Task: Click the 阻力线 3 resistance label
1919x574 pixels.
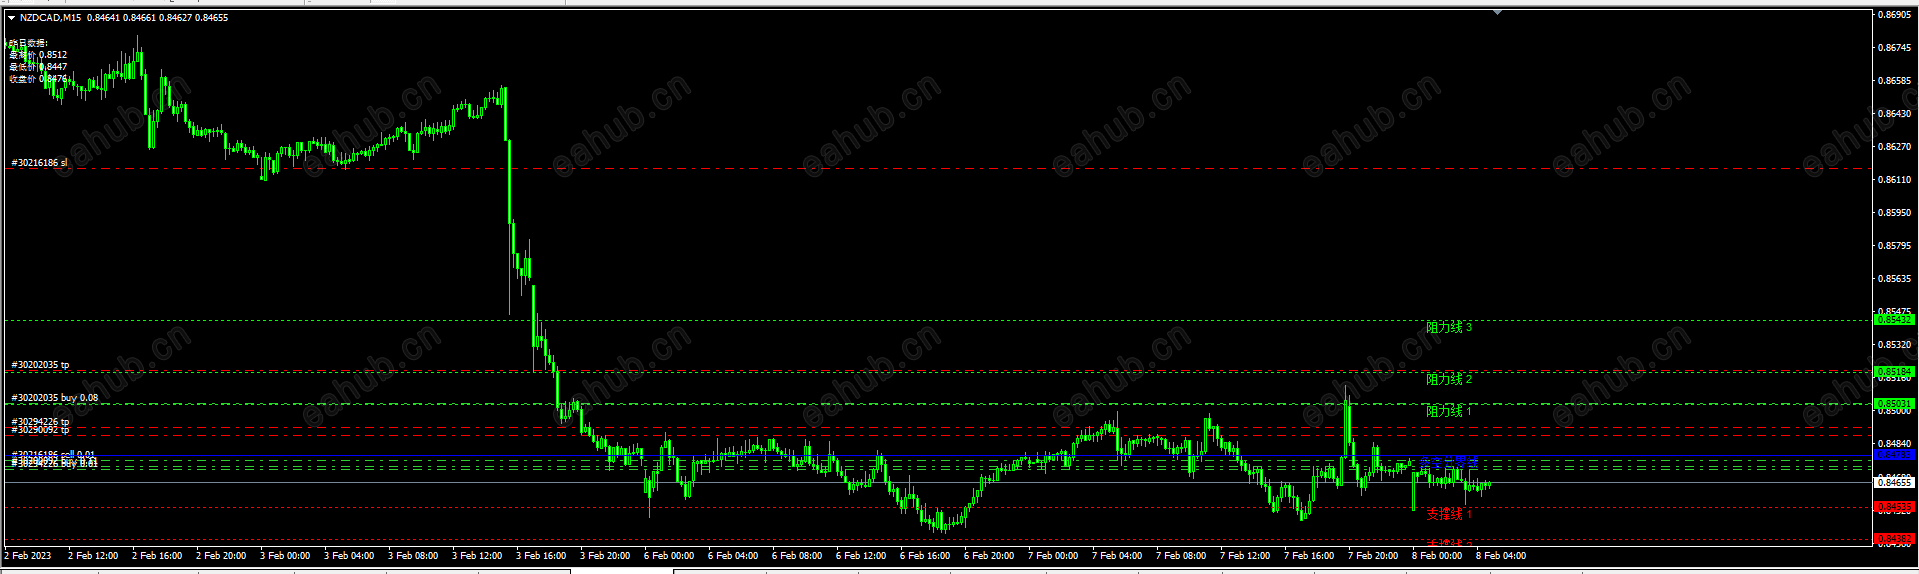Action: pyautogui.click(x=1449, y=328)
